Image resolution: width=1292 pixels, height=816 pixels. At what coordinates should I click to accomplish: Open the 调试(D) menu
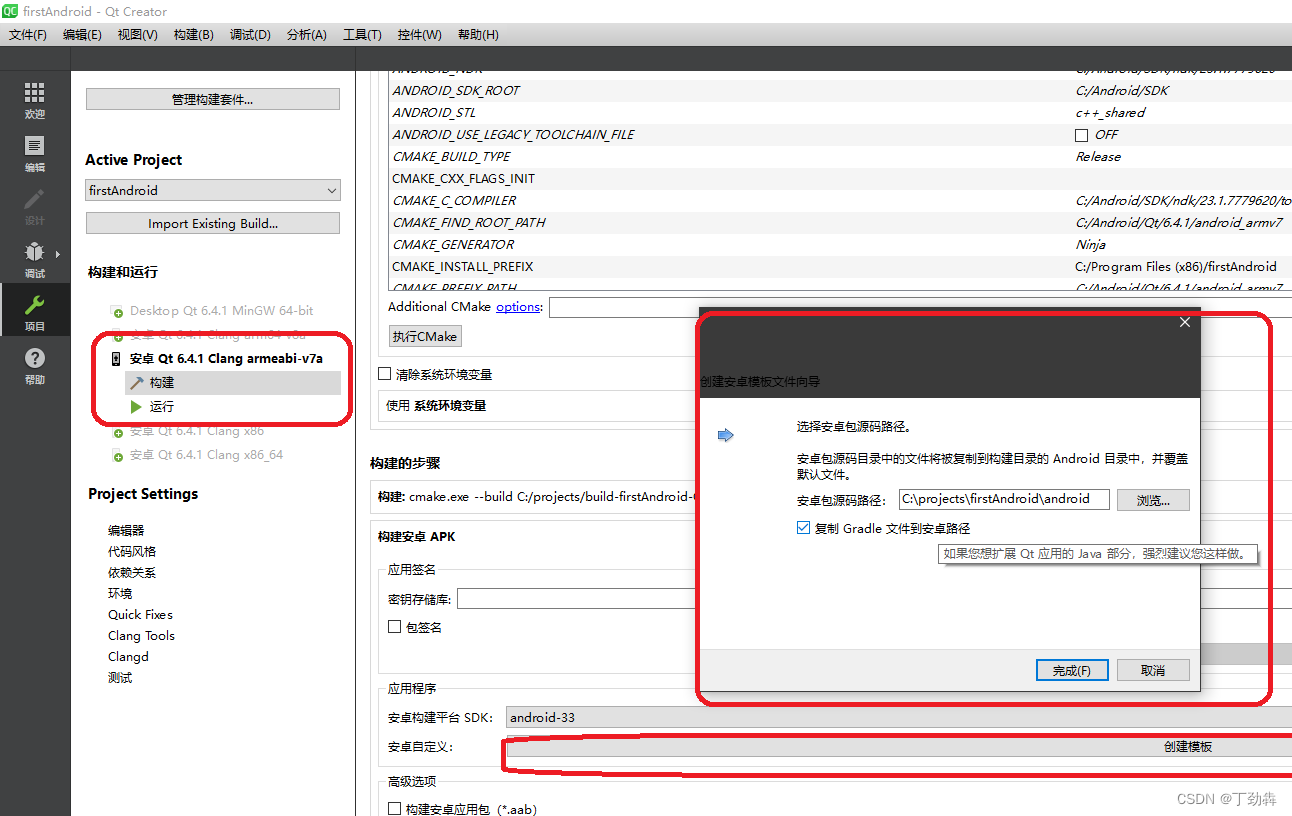pos(250,35)
